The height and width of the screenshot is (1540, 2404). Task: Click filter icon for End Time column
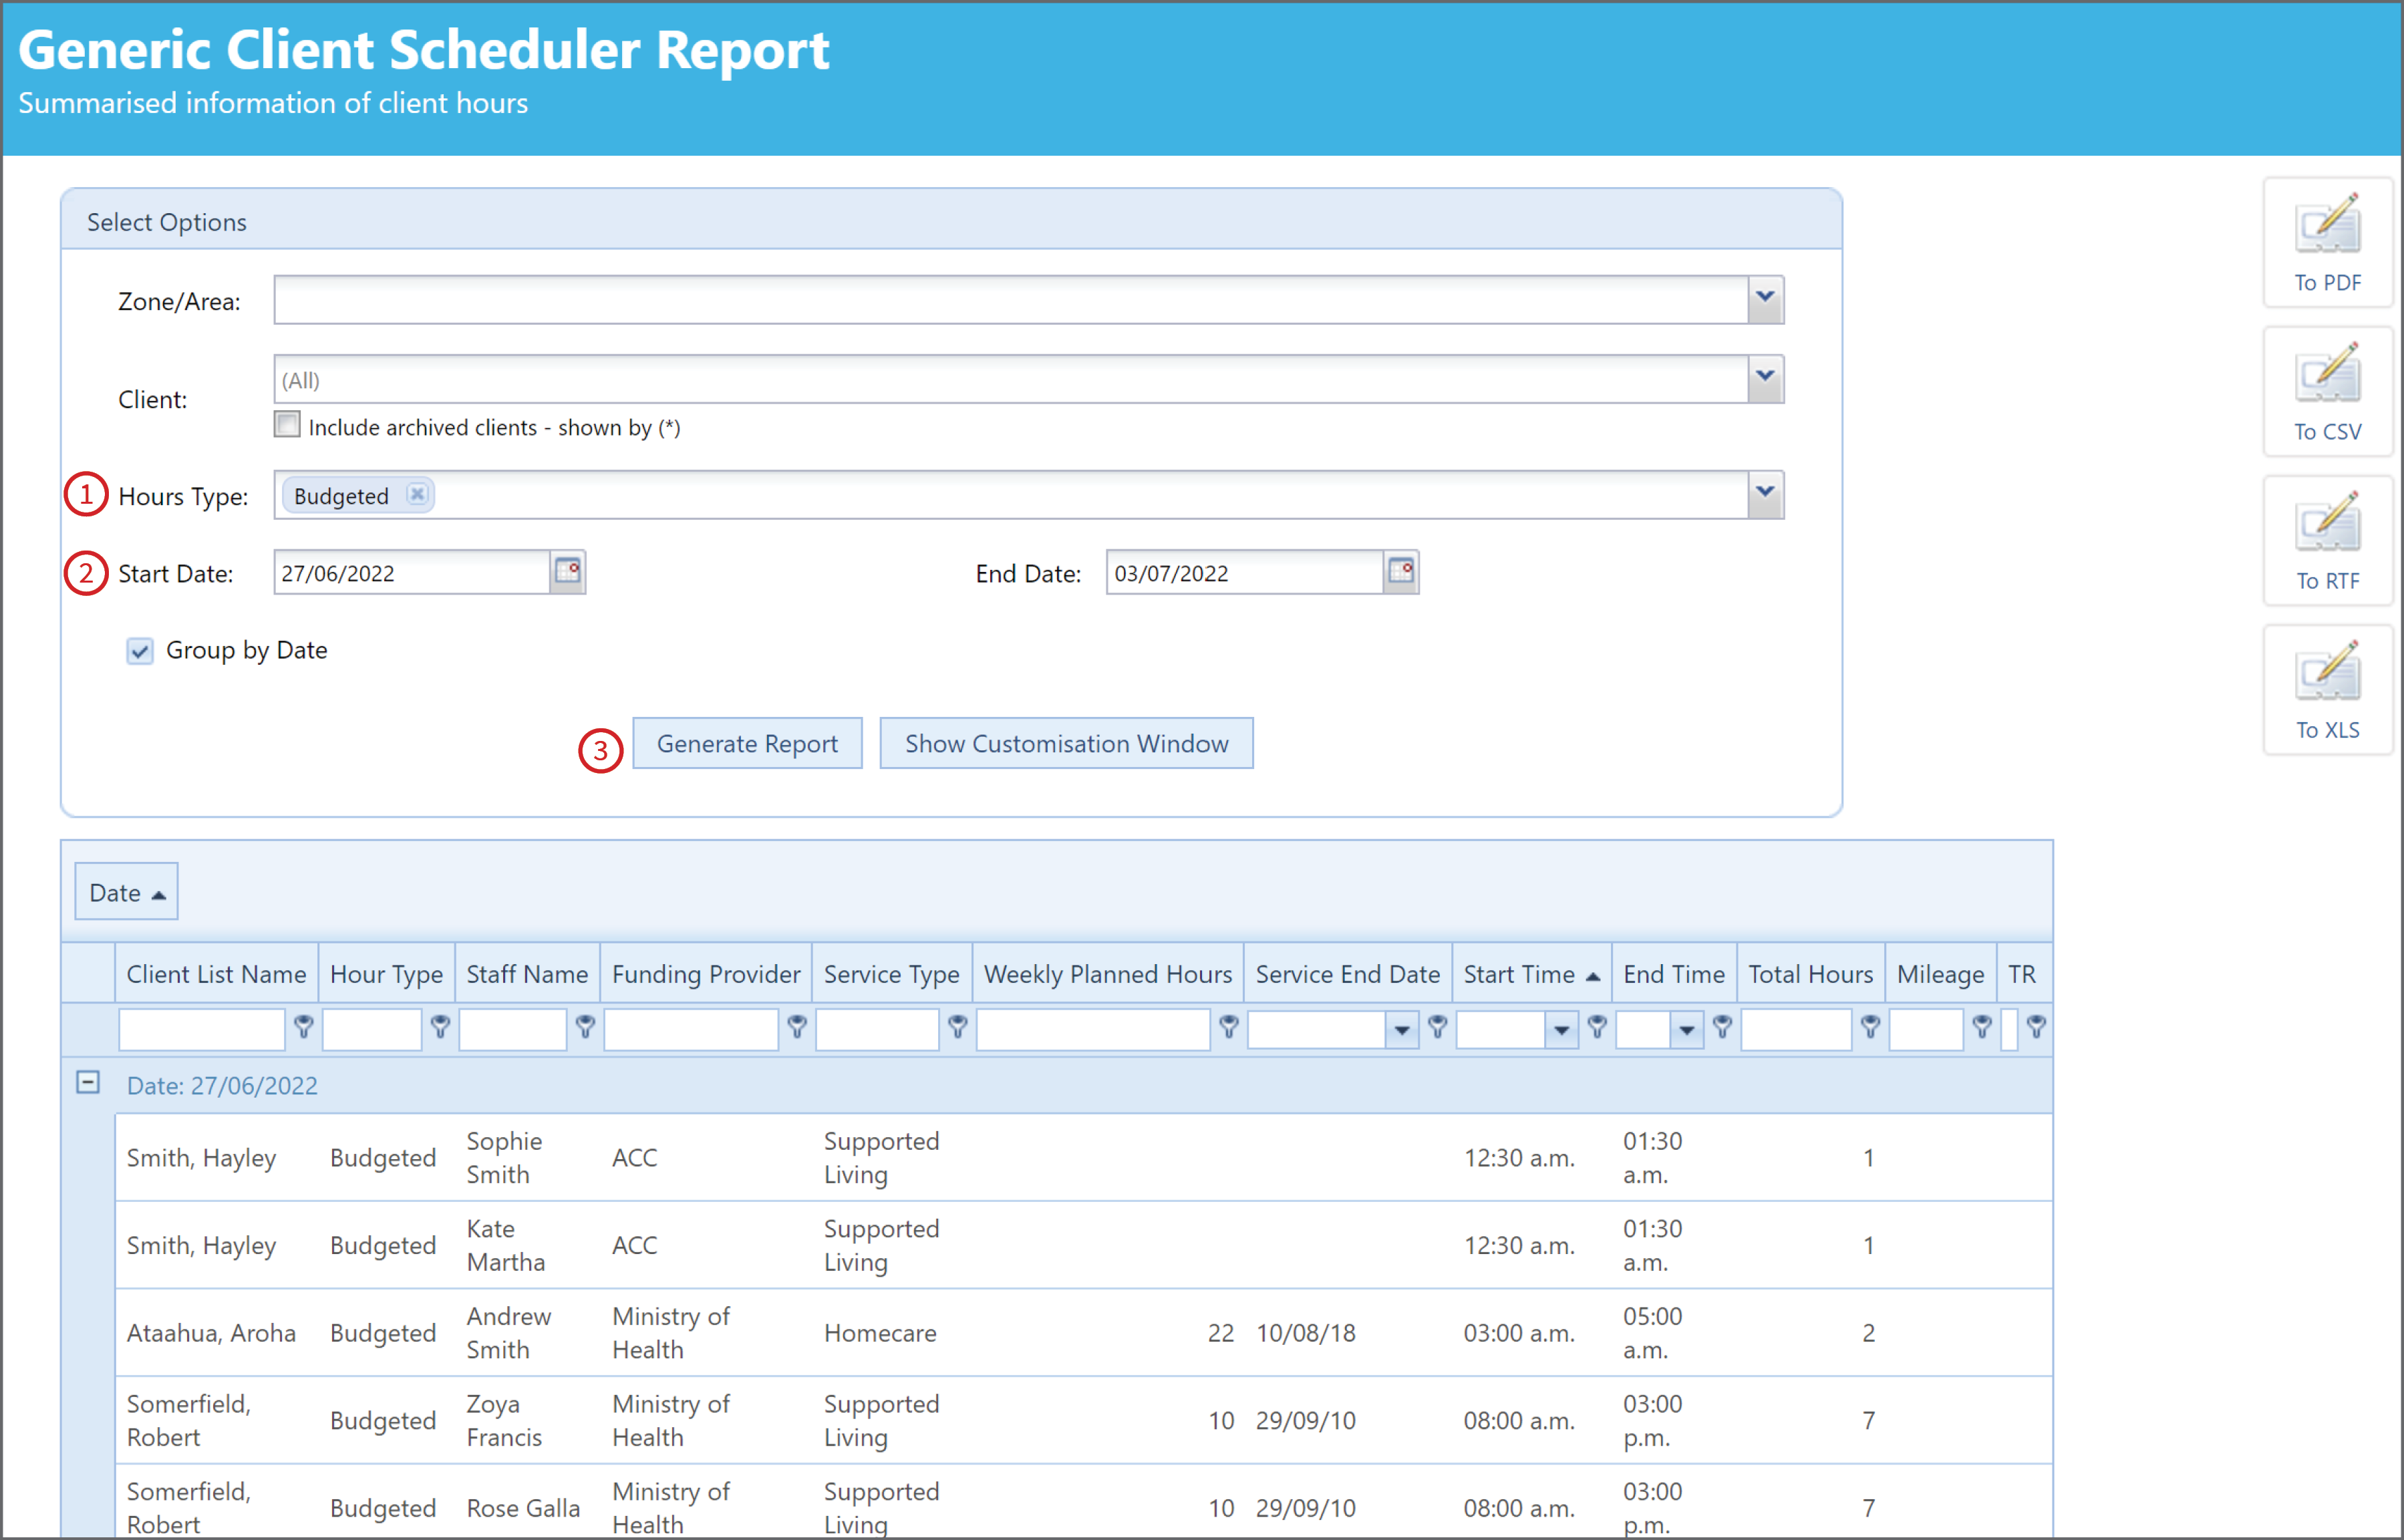tap(1722, 1026)
